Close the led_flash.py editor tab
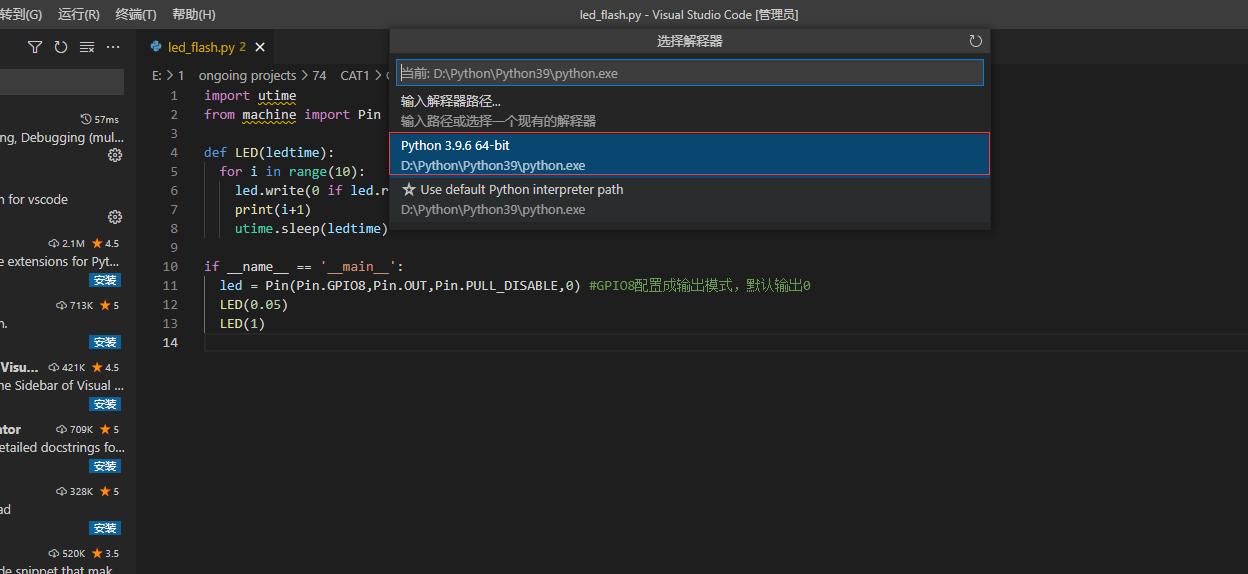The height and width of the screenshot is (574, 1248). 258,47
